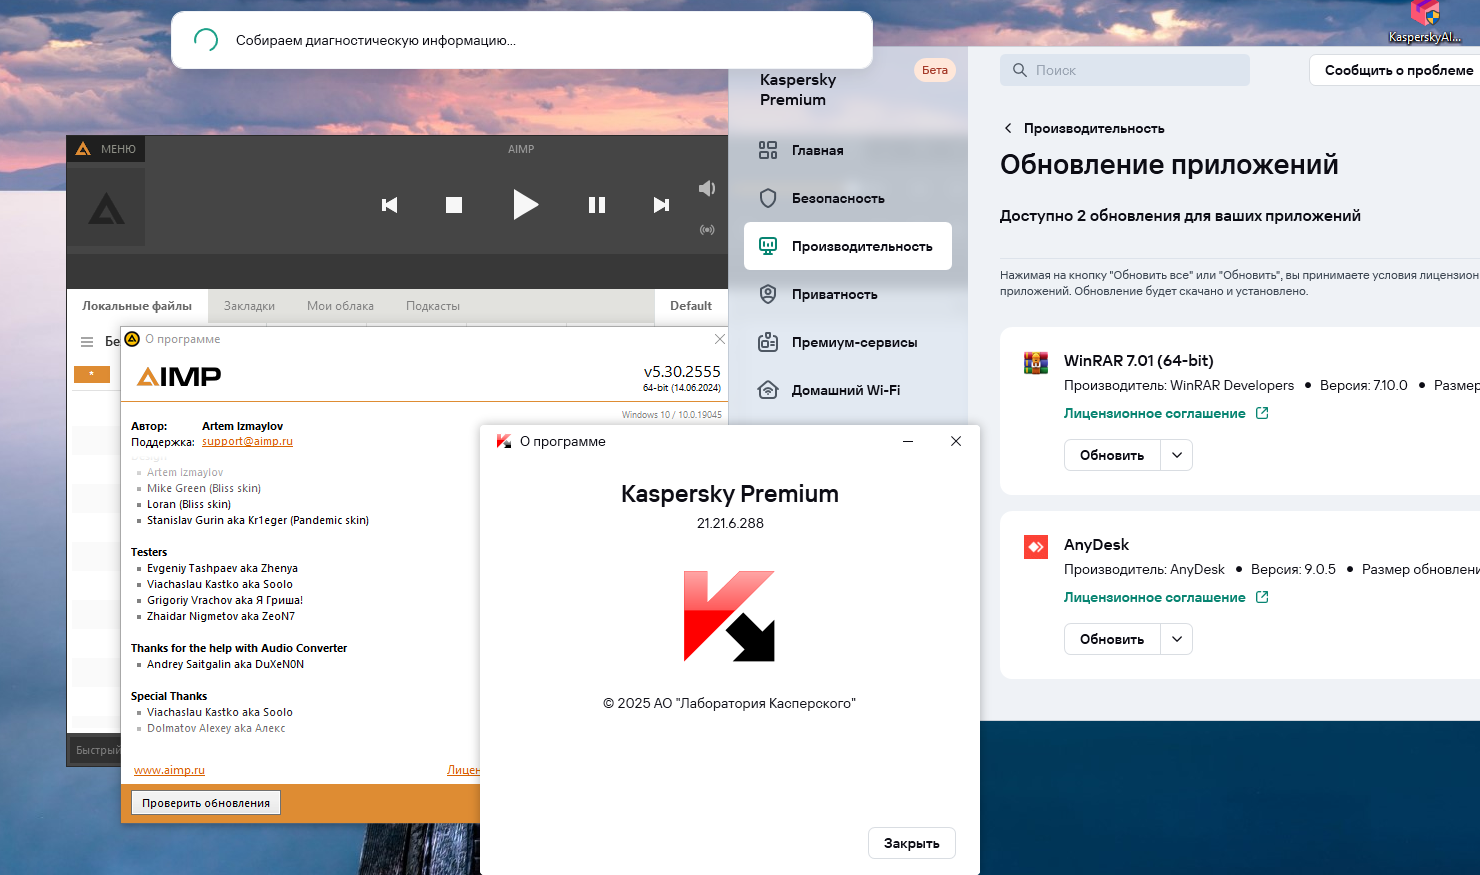The image size is (1480, 875).
Task: Close the AIMP О программе dialog
Action: pyautogui.click(x=719, y=339)
